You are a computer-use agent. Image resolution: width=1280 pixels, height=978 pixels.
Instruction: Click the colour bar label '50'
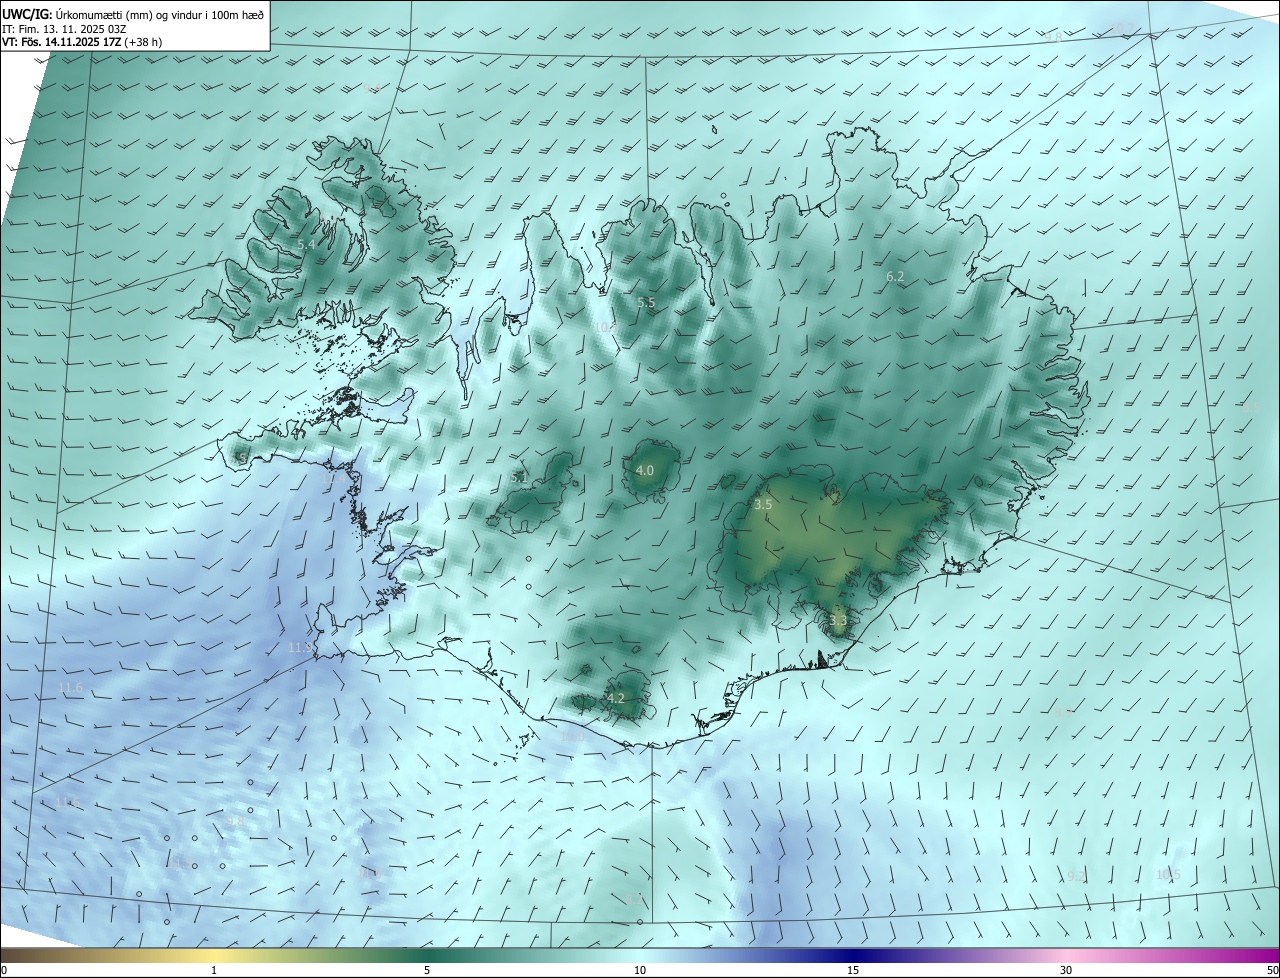[1272, 971]
